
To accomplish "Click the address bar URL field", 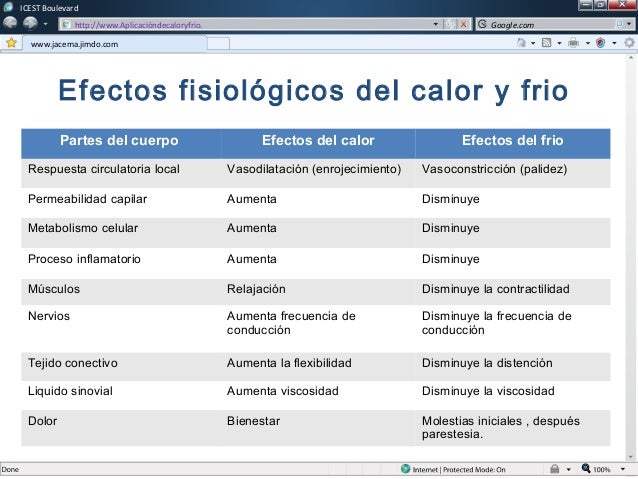I will [x=248, y=25].
